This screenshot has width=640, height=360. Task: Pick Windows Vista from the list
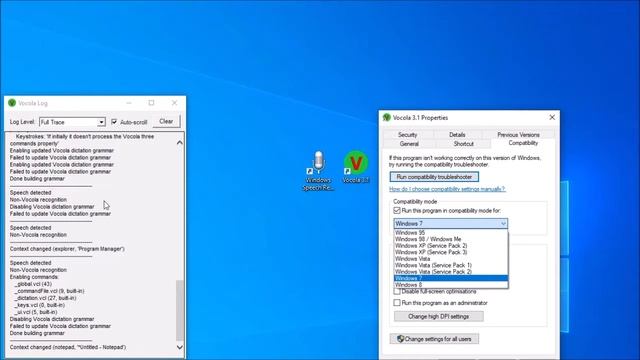[x=451, y=259]
